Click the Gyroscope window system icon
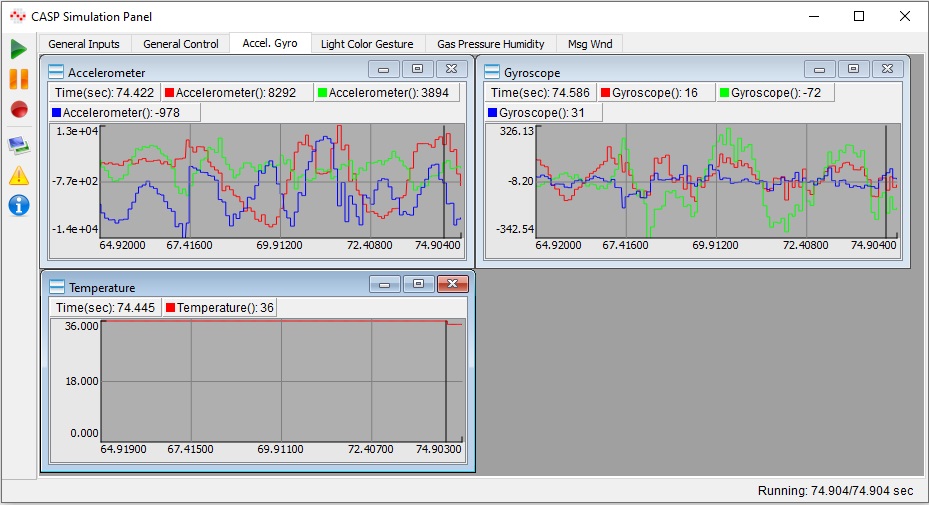Image resolution: width=929 pixels, height=506 pixels. click(x=492, y=72)
